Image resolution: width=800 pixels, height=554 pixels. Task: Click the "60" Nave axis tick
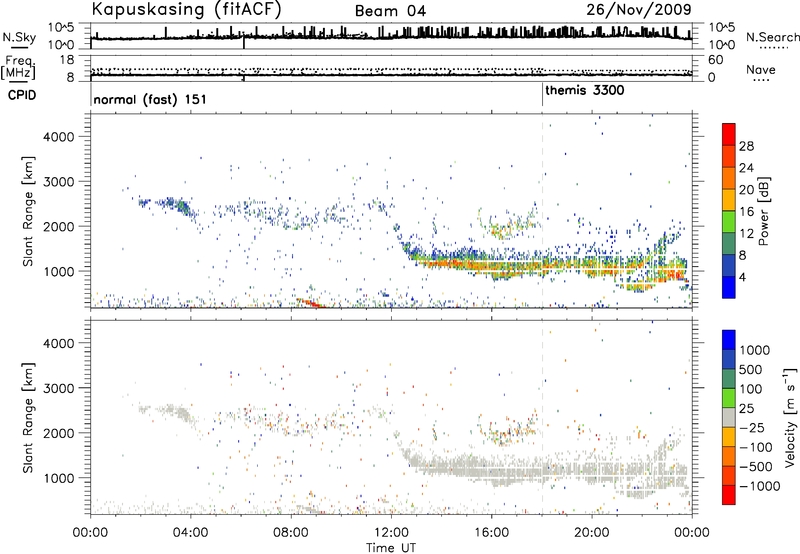pyautogui.click(x=715, y=60)
